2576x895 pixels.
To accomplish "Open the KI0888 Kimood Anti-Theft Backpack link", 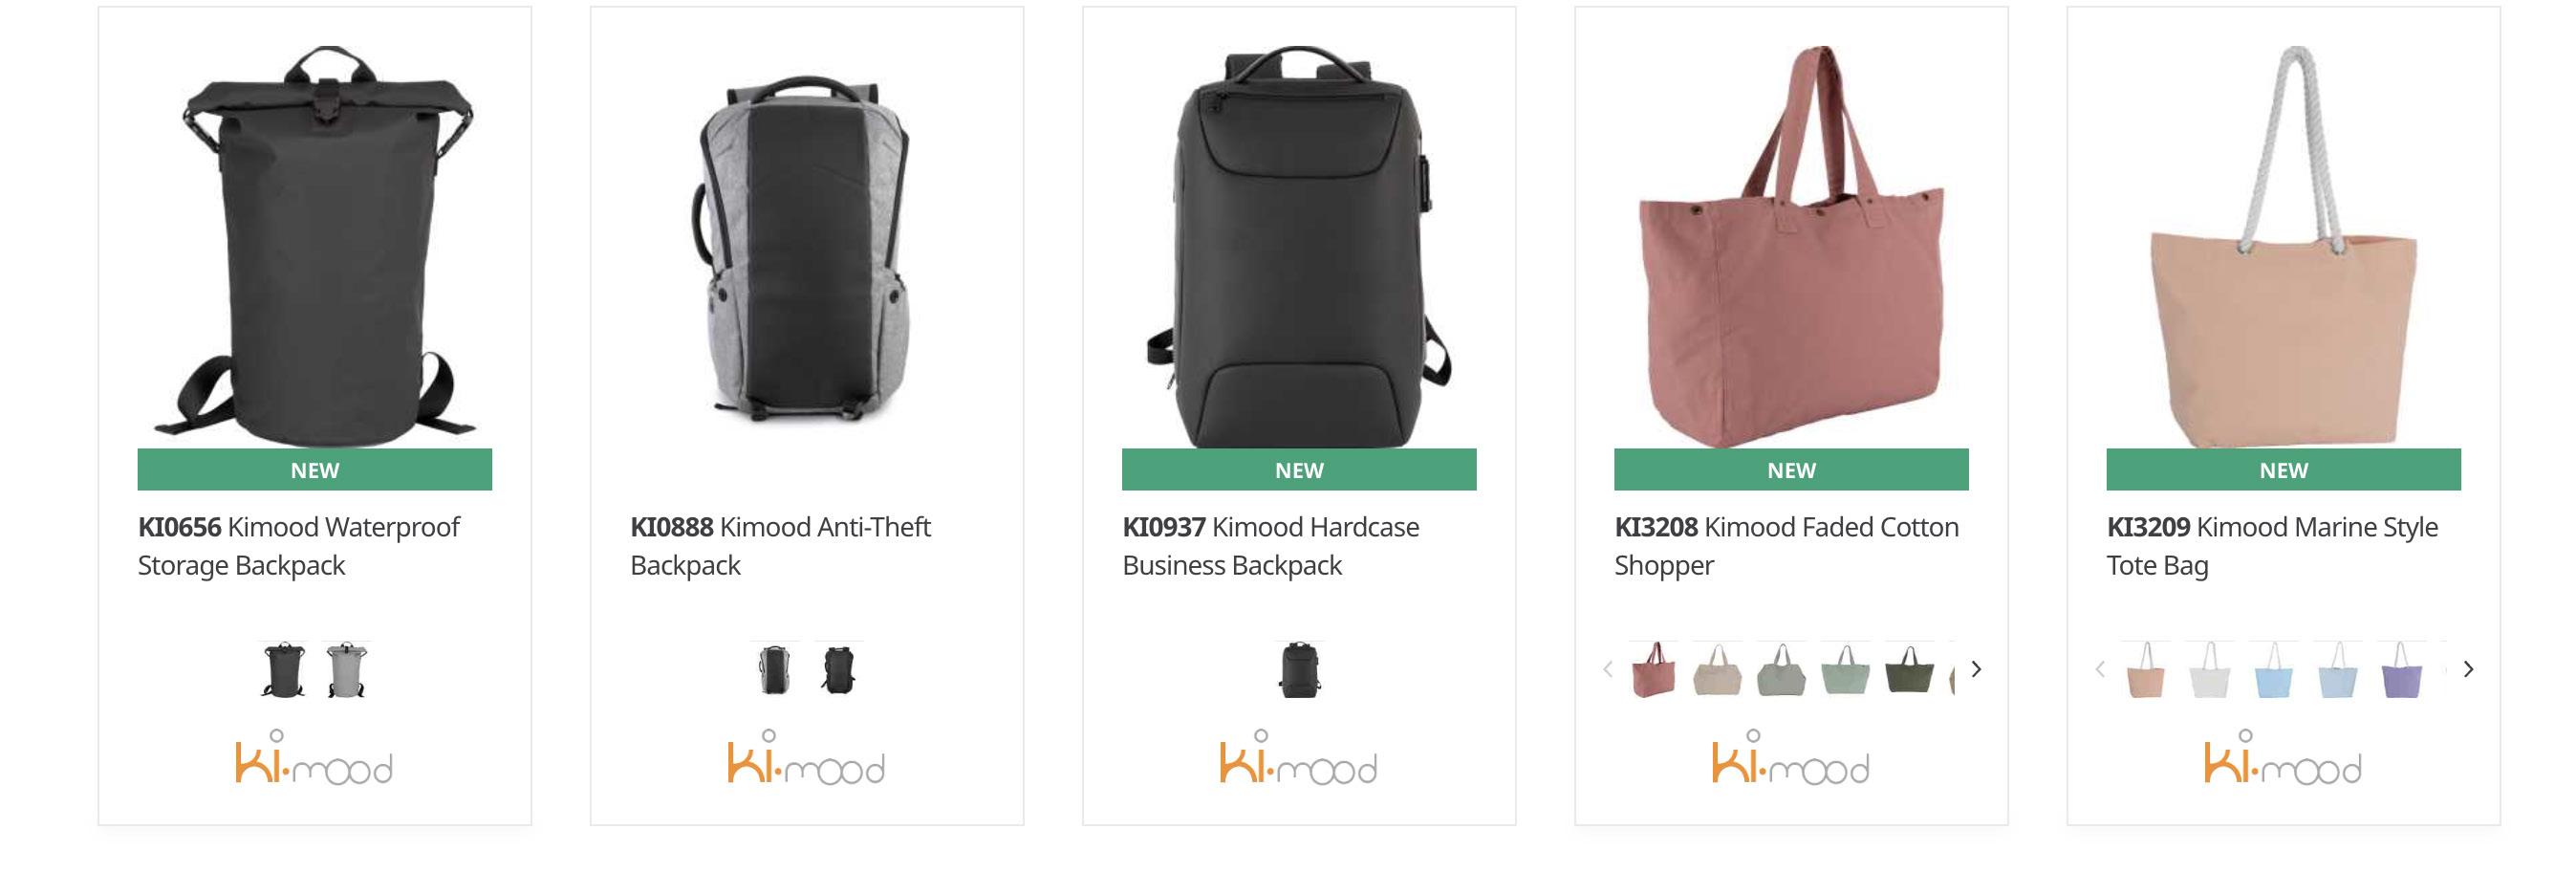I will pos(780,546).
